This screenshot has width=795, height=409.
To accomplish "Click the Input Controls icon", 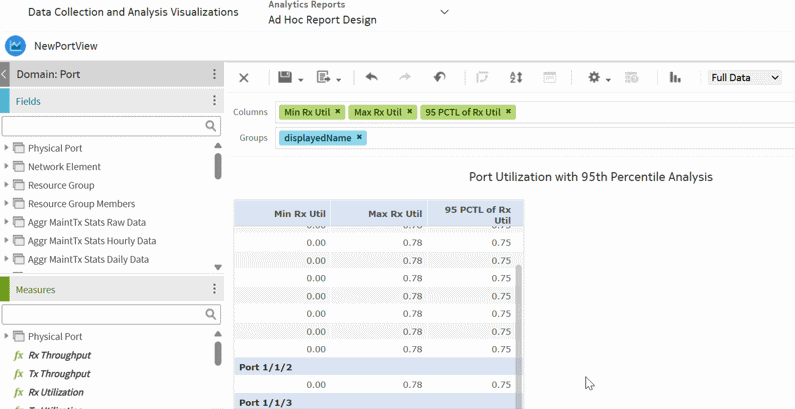I will pyautogui.click(x=550, y=78).
